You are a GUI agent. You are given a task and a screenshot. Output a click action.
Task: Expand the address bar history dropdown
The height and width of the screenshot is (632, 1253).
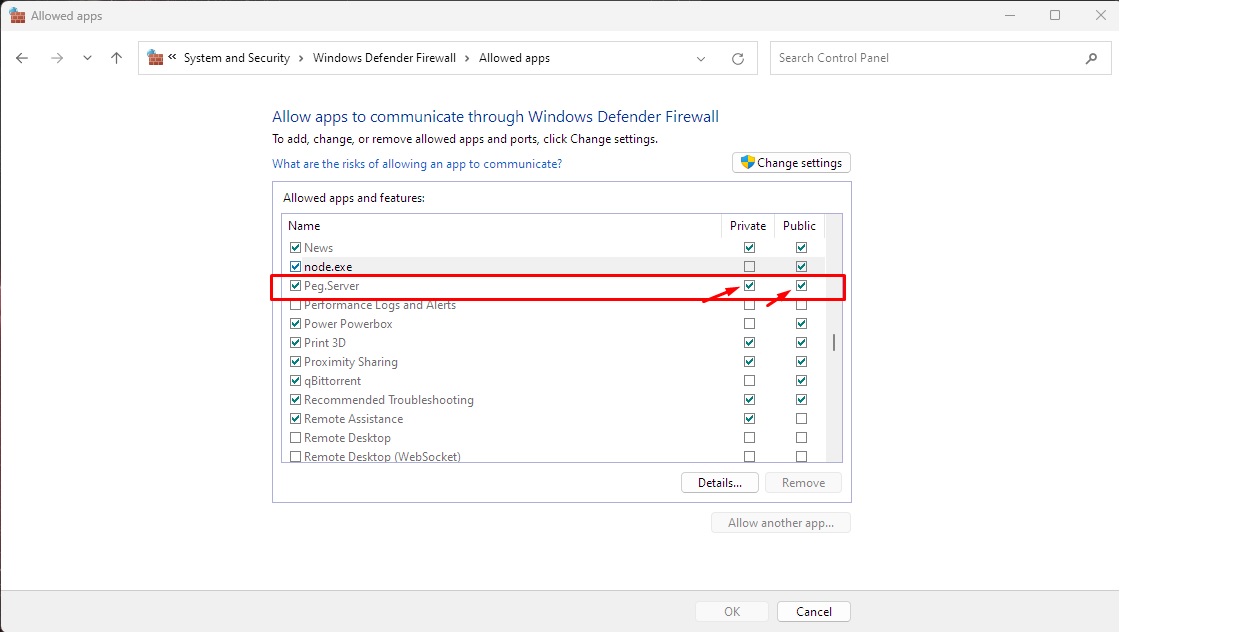point(701,59)
